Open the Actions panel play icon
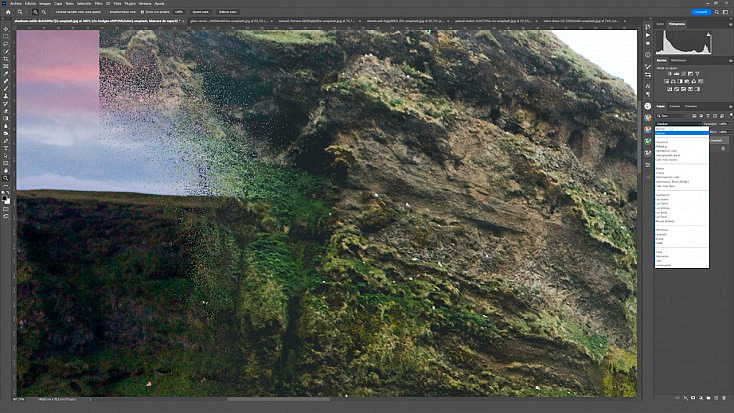Viewport: 734px width, 413px height. [647, 35]
